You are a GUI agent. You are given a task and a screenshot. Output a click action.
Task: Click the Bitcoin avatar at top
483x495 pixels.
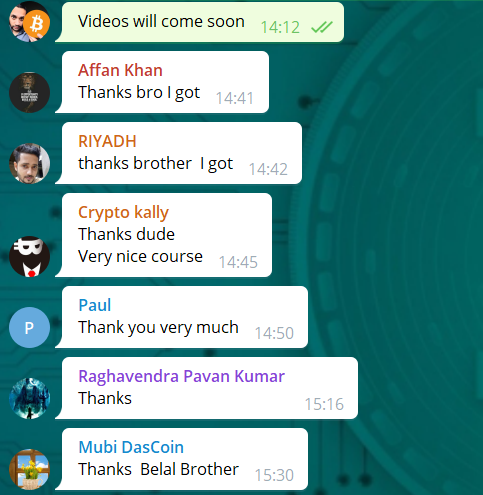(29, 22)
